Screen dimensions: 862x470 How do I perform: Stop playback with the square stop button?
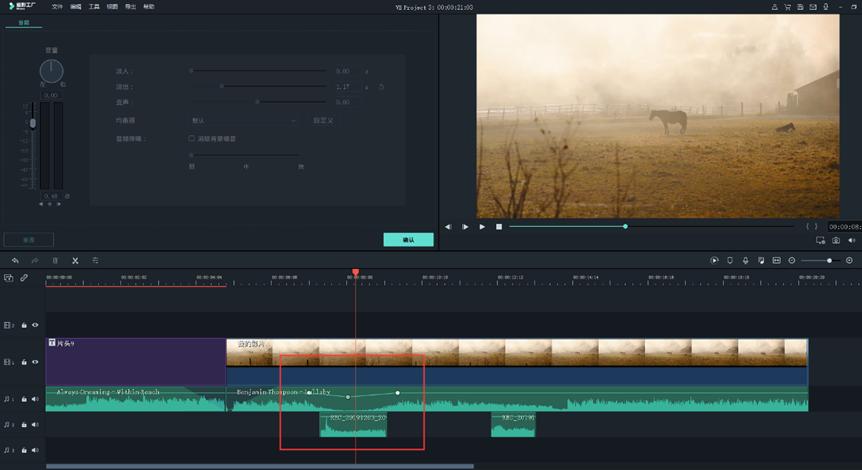(499, 227)
